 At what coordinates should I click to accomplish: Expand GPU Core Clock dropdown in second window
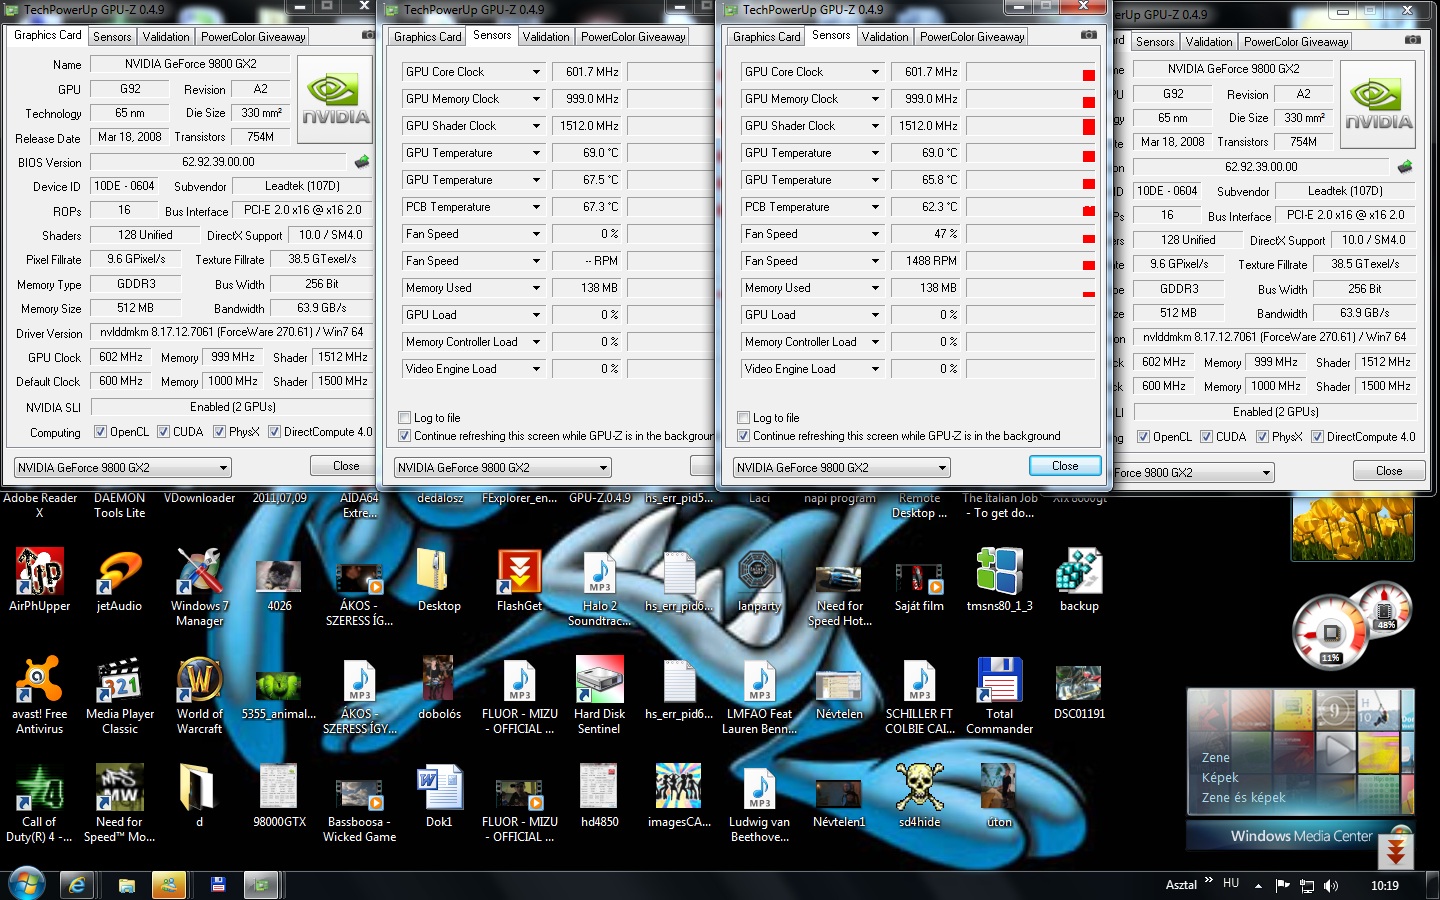click(x=536, y=72)
